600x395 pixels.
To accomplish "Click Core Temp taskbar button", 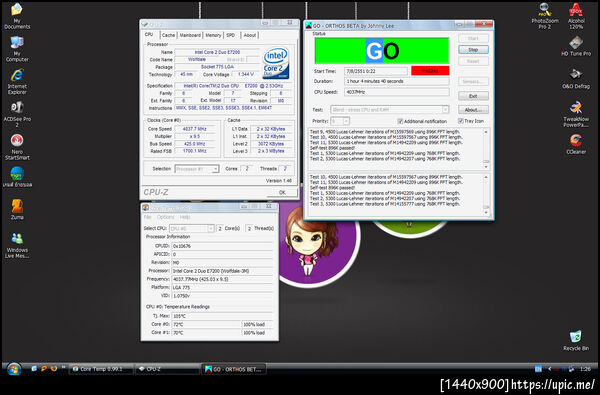I will [102, 369].
